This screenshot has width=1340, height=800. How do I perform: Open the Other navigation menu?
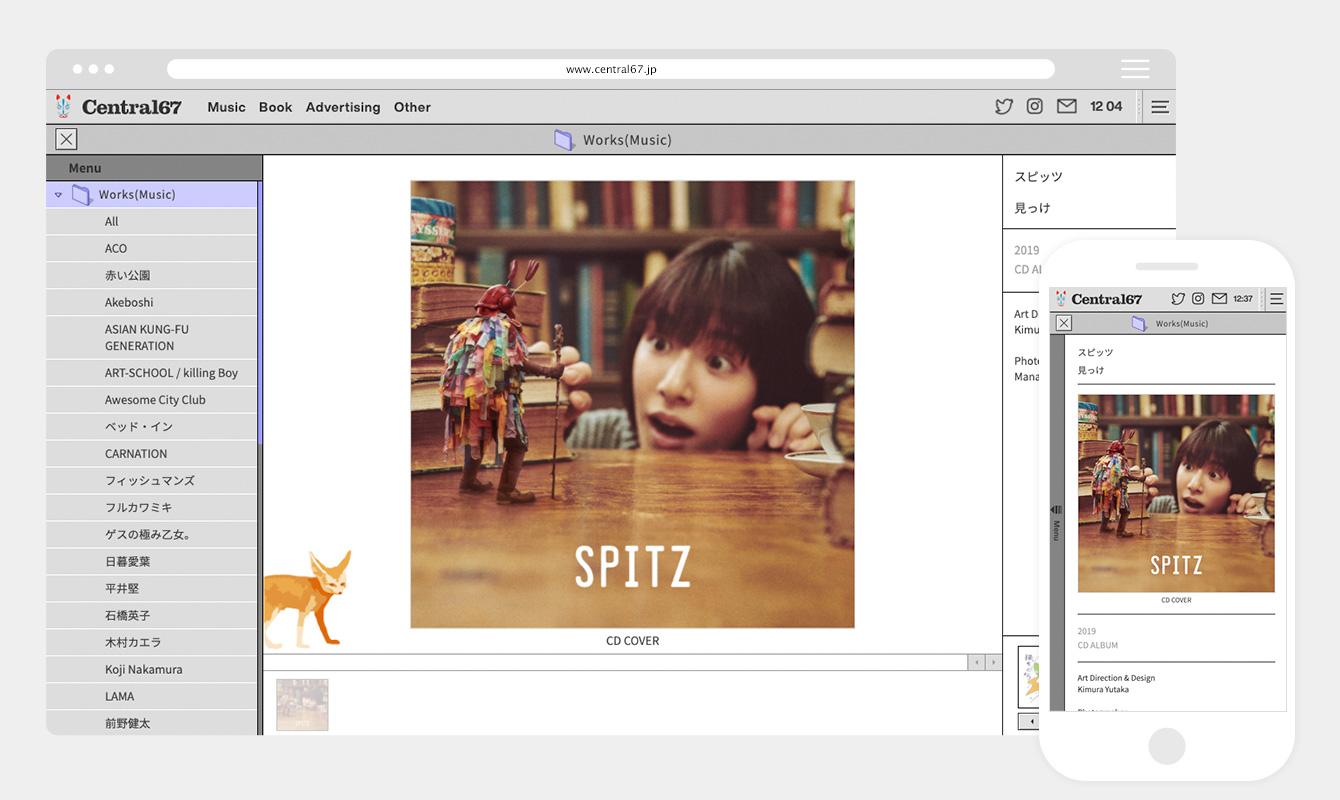click(x=412, y=107)
